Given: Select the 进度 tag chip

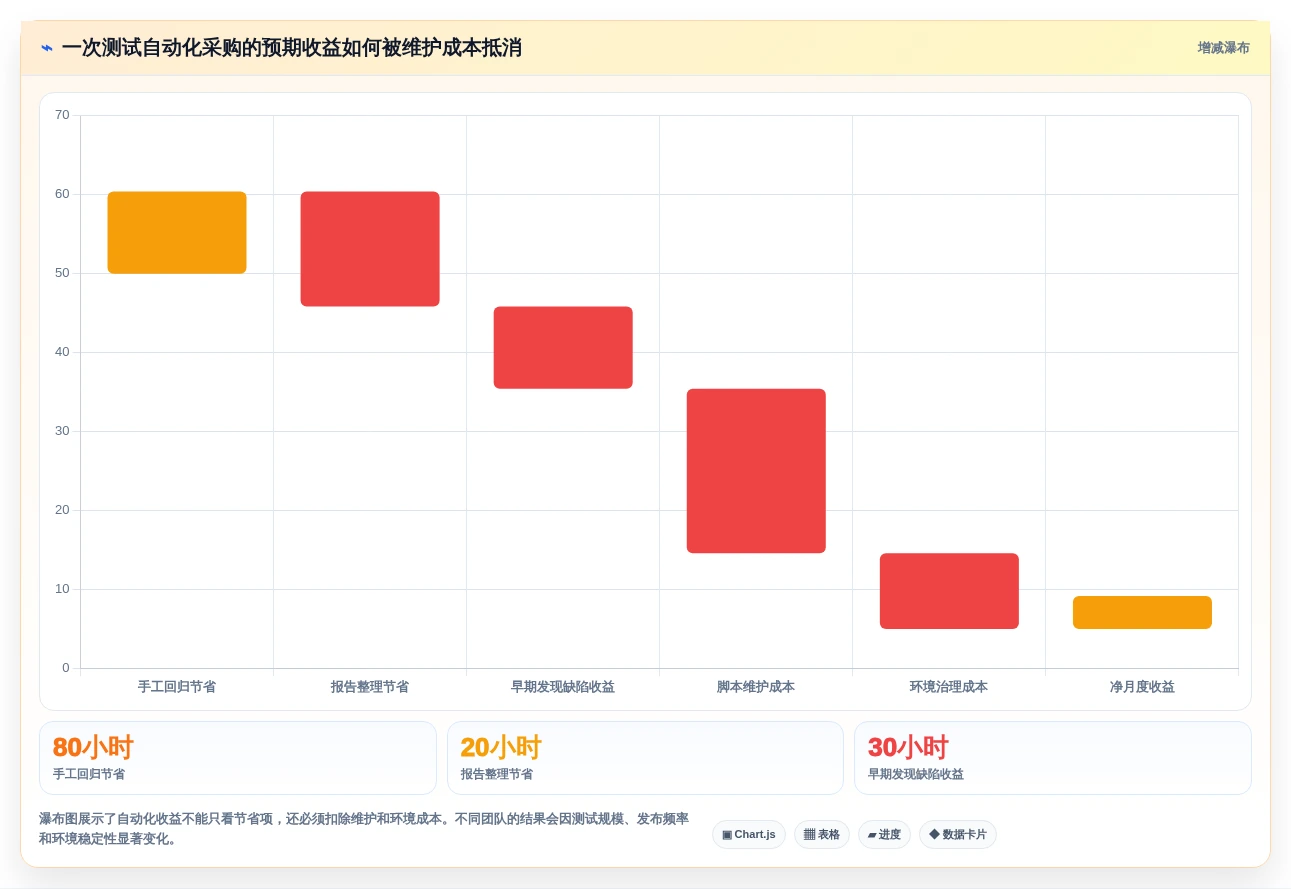Looking at the screenshot, I should (884, 834).
